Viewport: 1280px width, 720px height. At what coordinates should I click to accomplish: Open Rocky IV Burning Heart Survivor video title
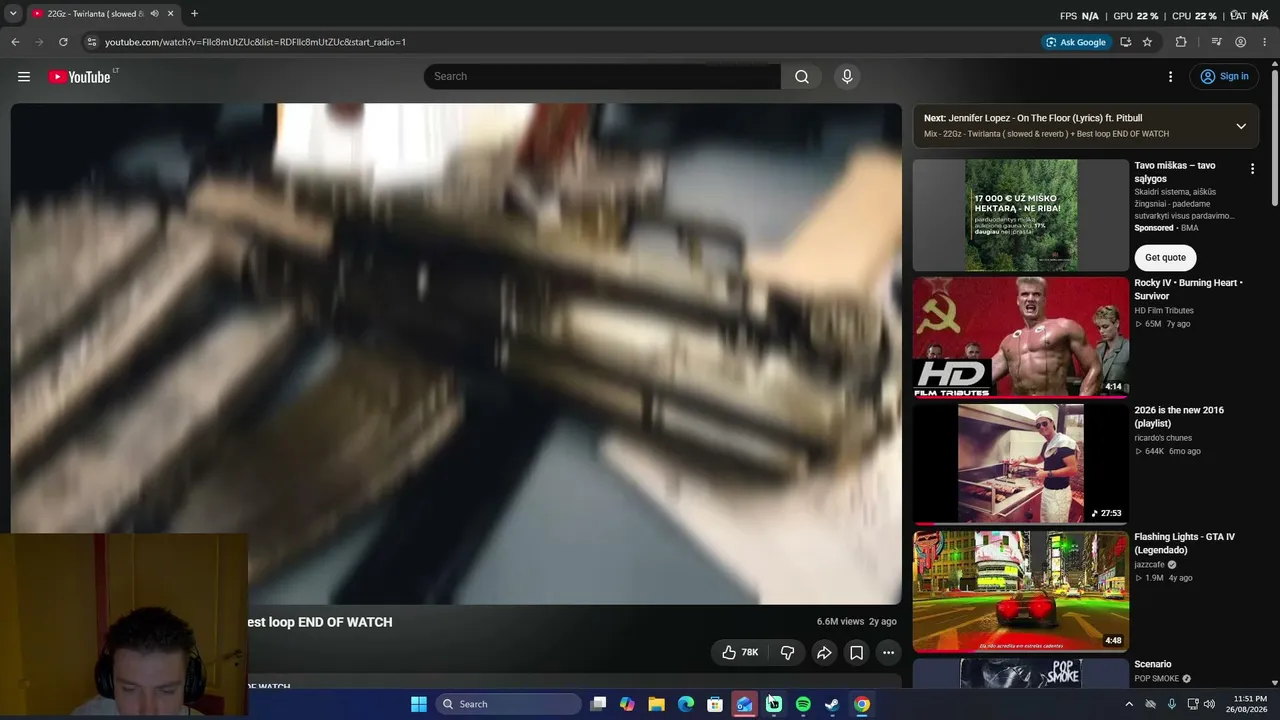(x=1188, y=290)
